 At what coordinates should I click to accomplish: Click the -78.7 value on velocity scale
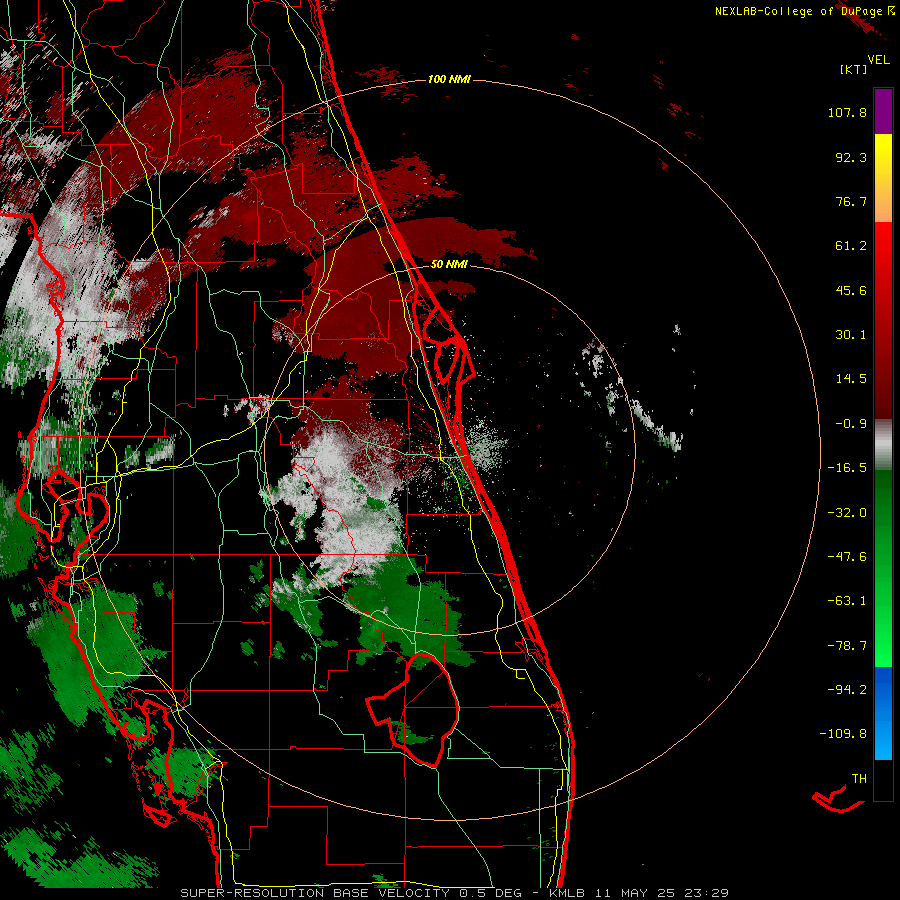click(847, 646)
